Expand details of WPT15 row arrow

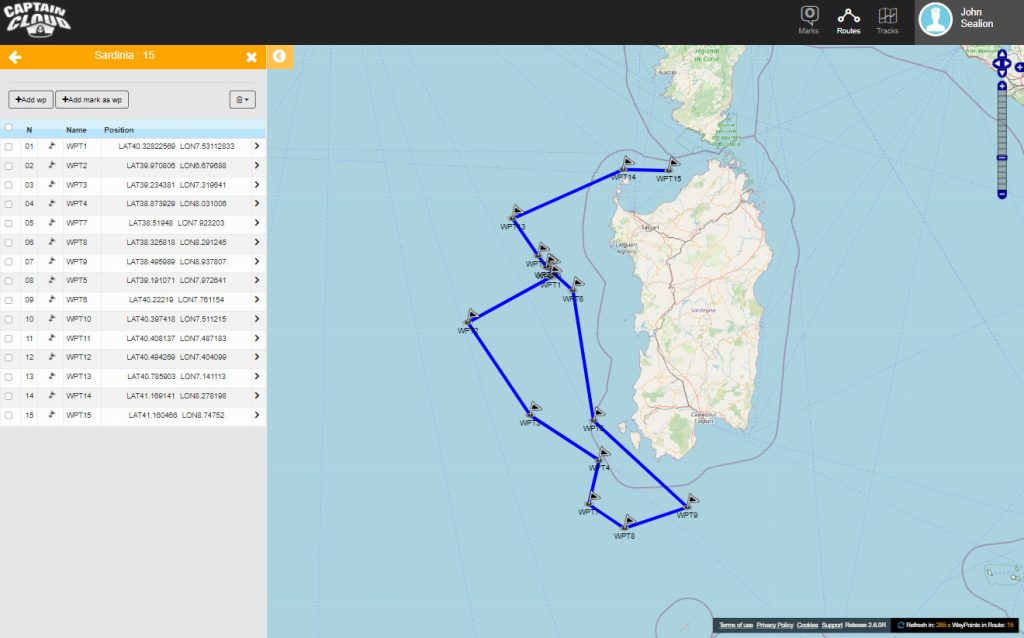point(257,415)
